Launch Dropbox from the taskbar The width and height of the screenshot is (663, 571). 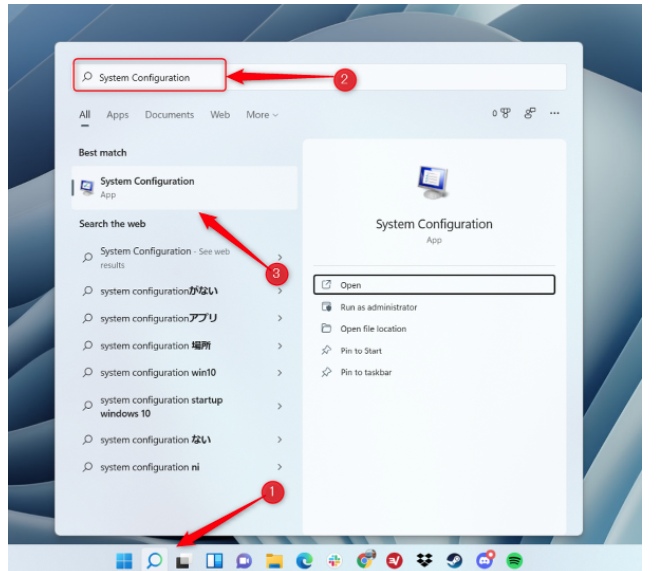click(x=424, y=560)
